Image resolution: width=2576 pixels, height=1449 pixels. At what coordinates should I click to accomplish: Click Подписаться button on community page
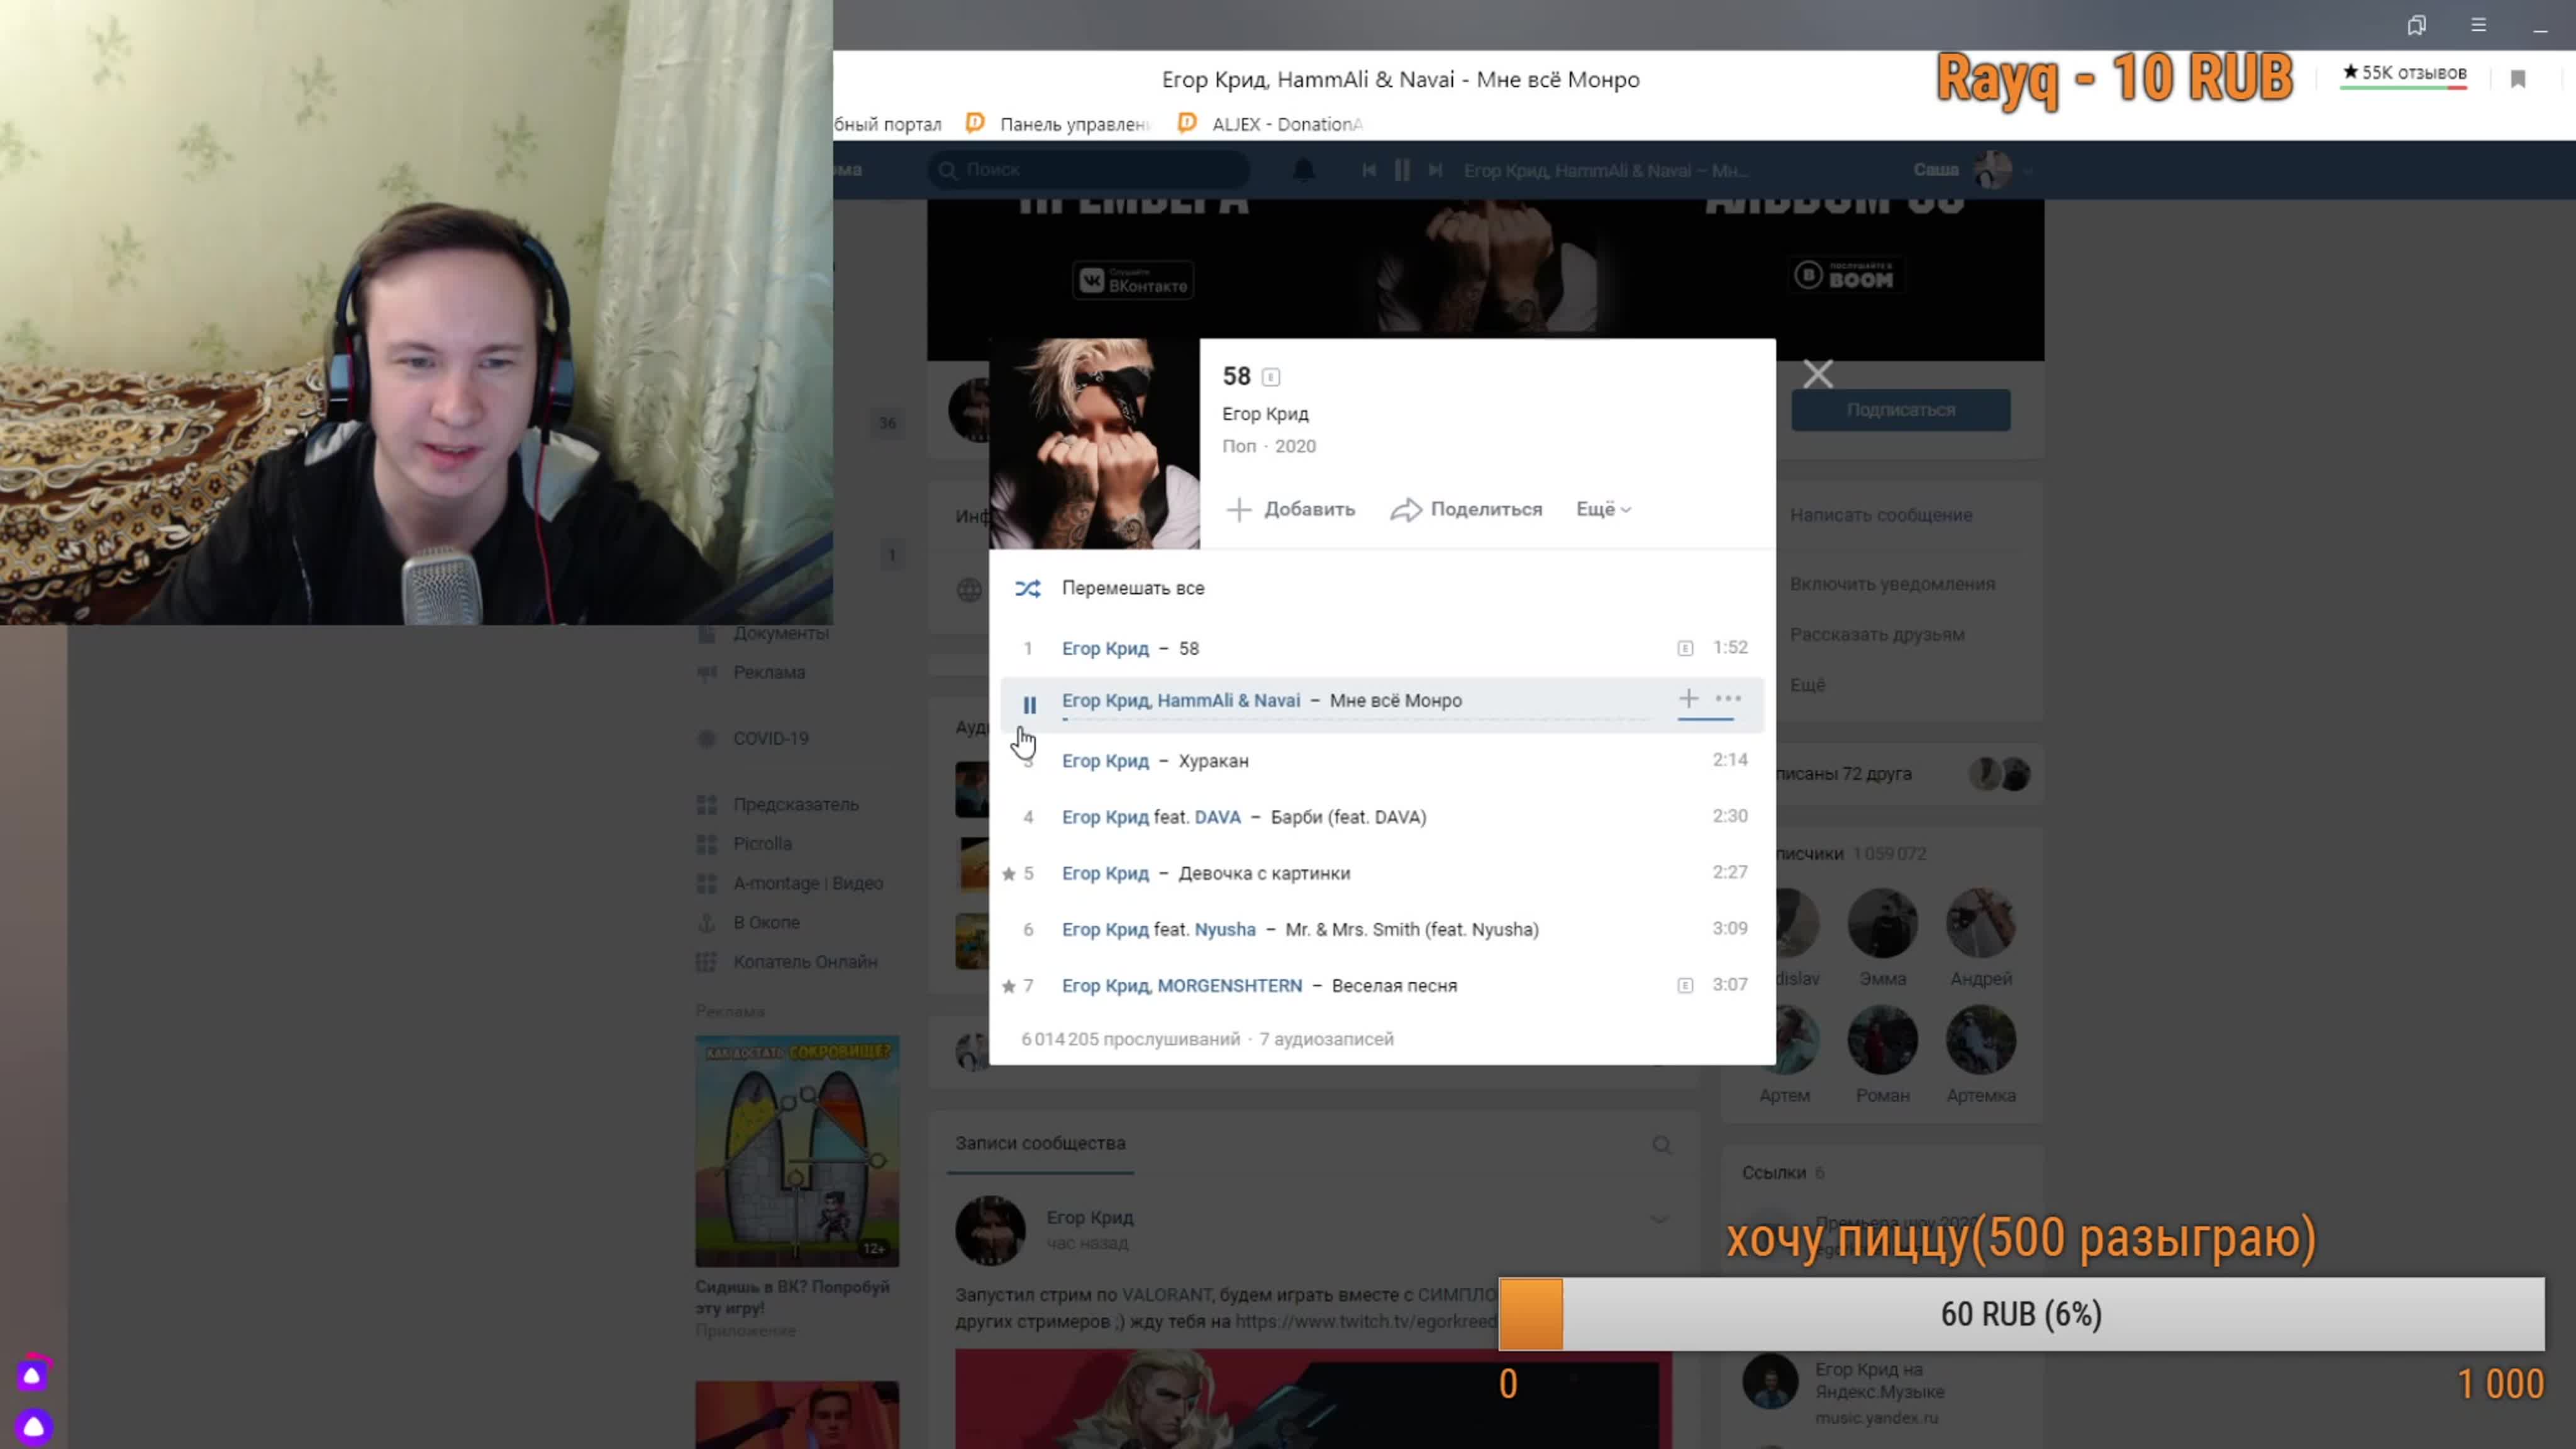pos(1900,410)
